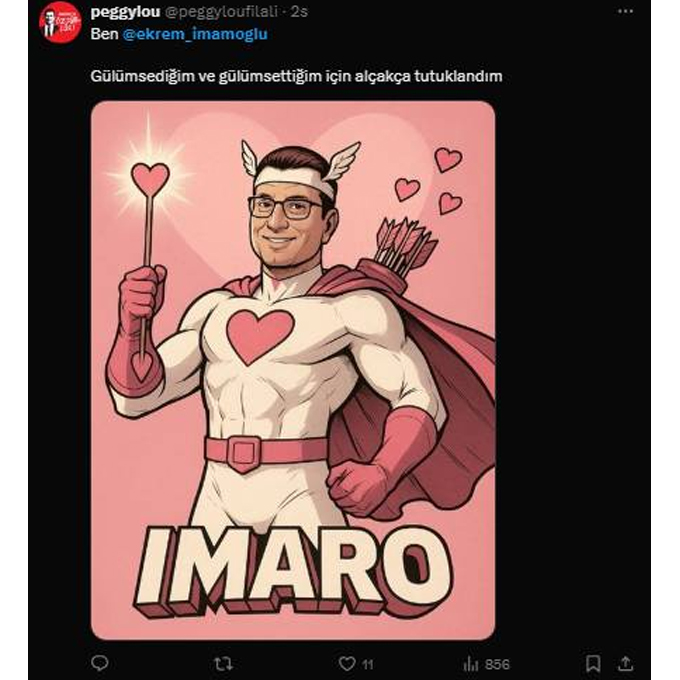Open the pink superhero cartoon image
The image size is (680, 680).
point(293,370)
